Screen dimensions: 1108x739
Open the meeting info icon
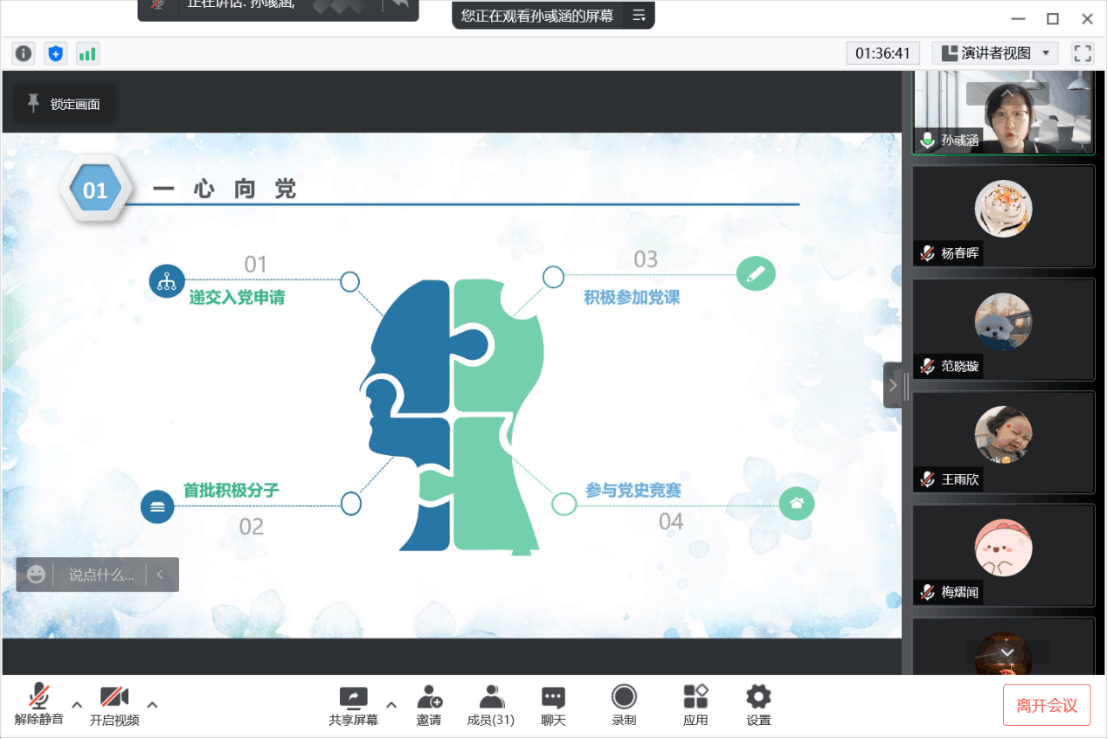click(23, 54)
